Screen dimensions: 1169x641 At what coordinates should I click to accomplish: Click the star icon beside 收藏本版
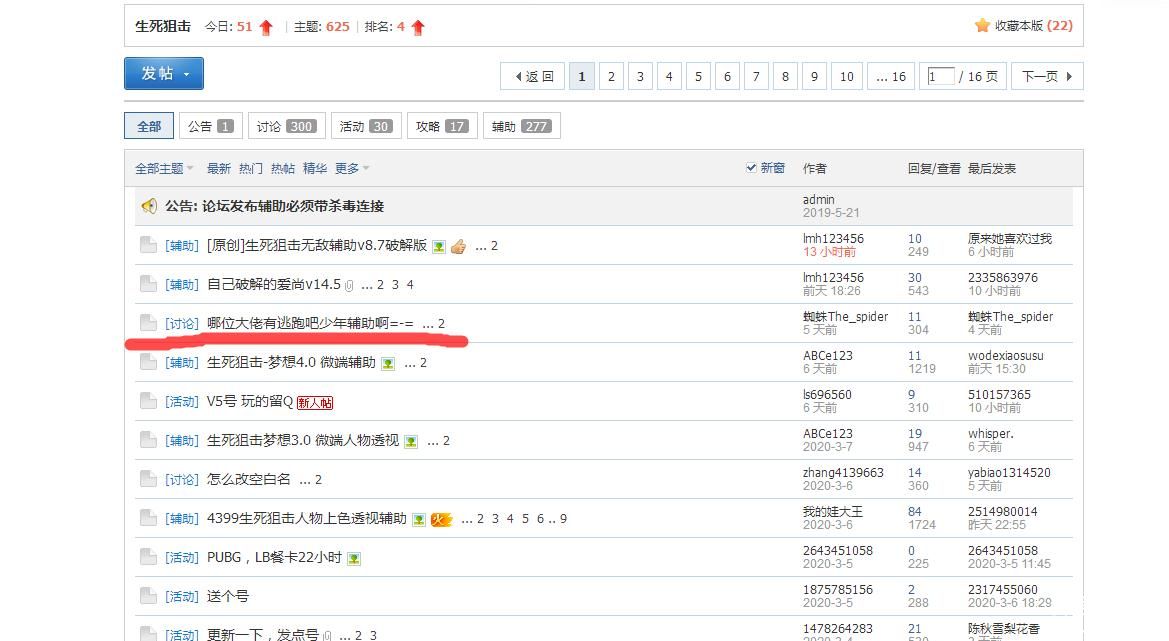point(982,25)
